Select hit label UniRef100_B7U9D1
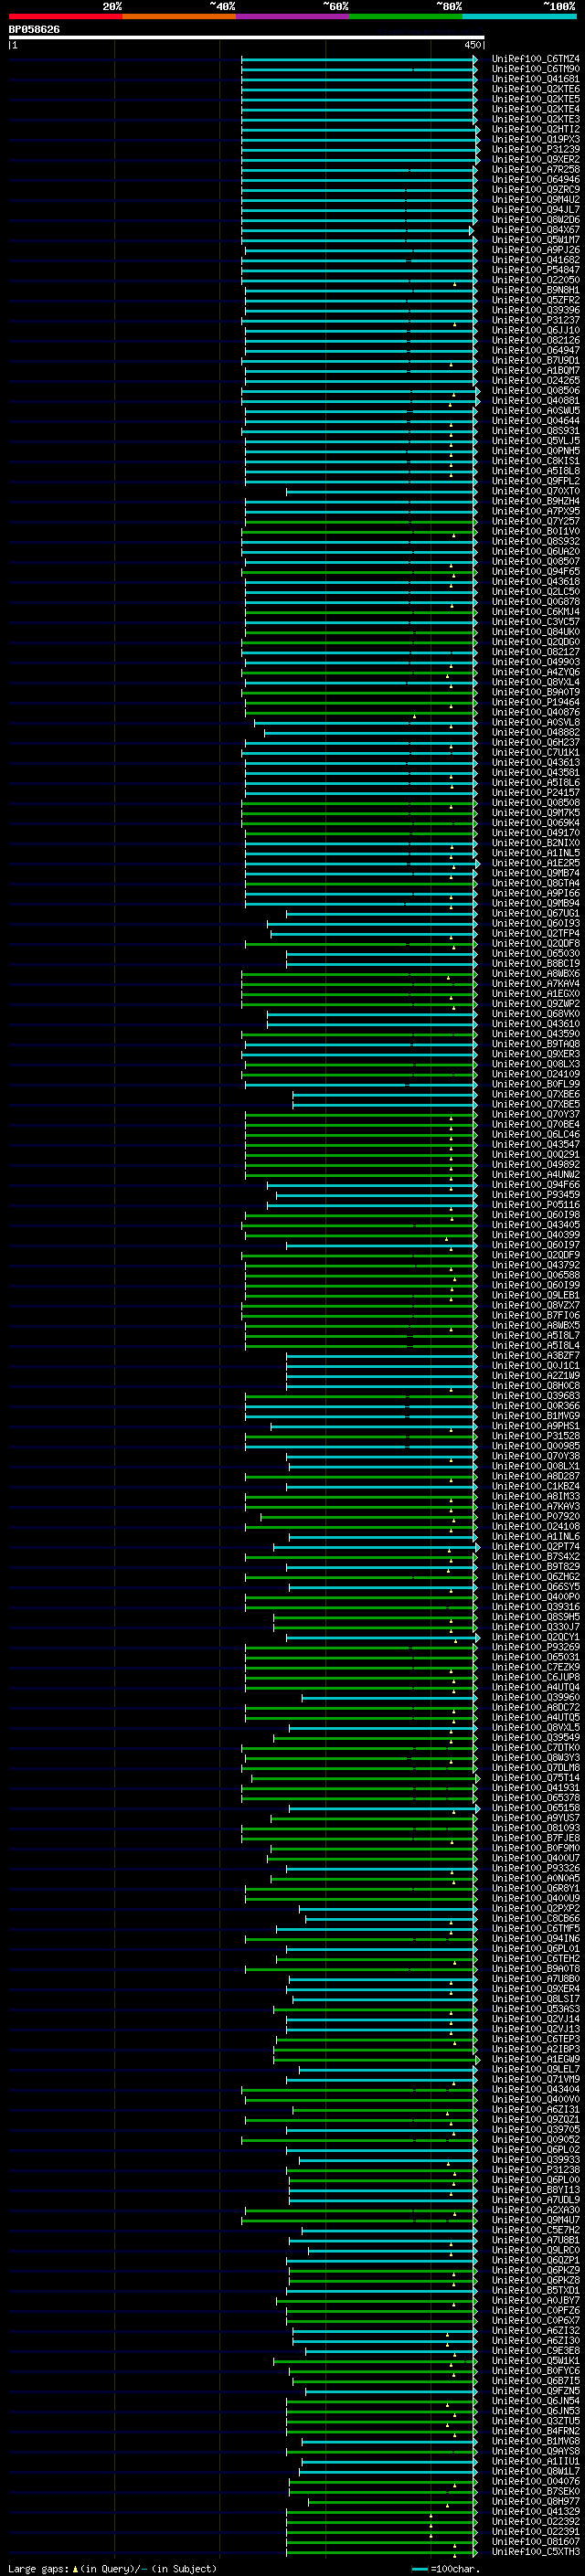This screenshot has width=585, height=2576. click(535, 361)
